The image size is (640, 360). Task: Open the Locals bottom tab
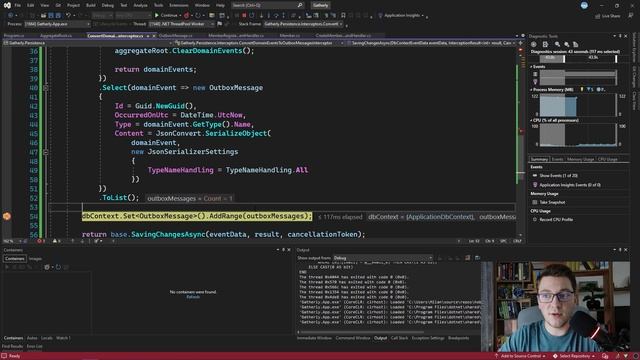click(x=47, y=338)
